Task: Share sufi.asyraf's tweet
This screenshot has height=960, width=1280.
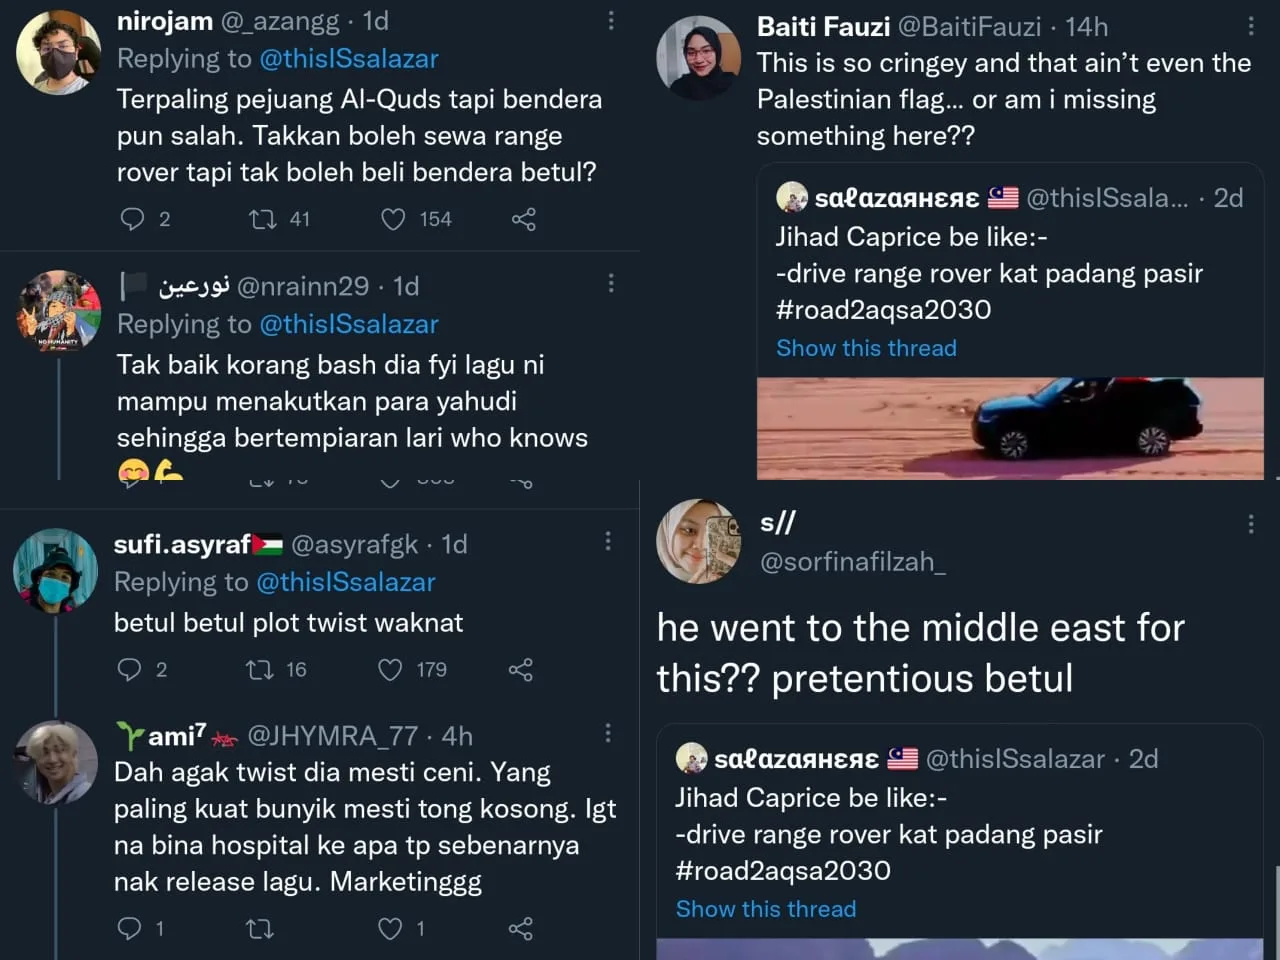Action: coord(521,669)
